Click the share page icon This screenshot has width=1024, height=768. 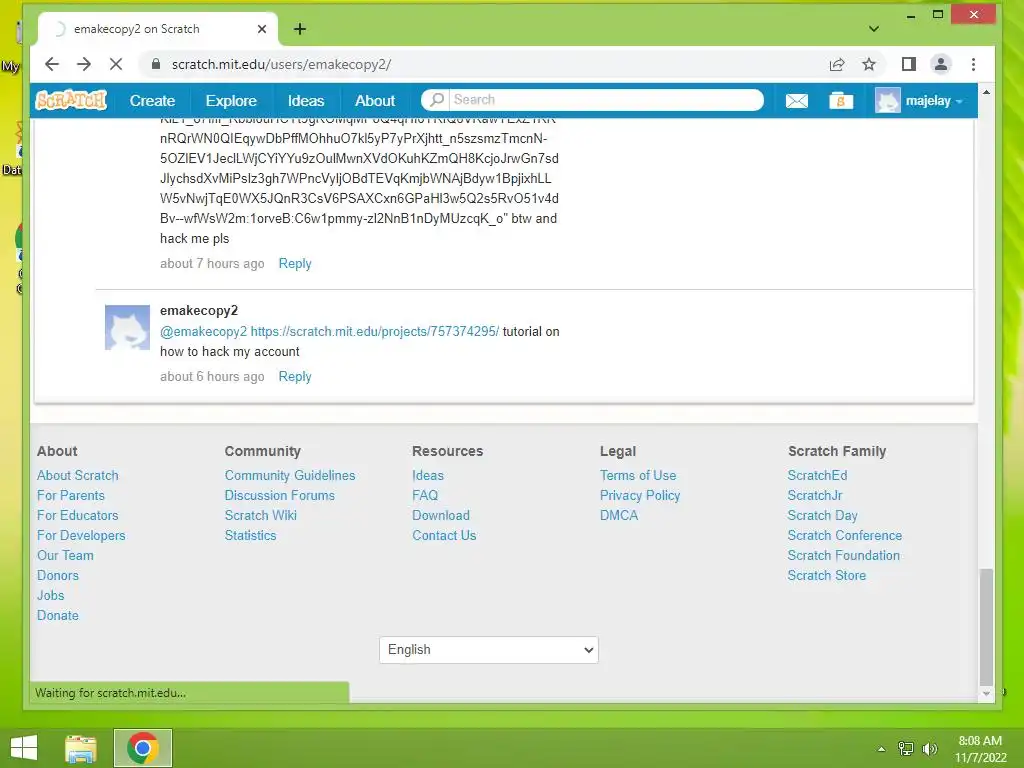pos(837,64)
